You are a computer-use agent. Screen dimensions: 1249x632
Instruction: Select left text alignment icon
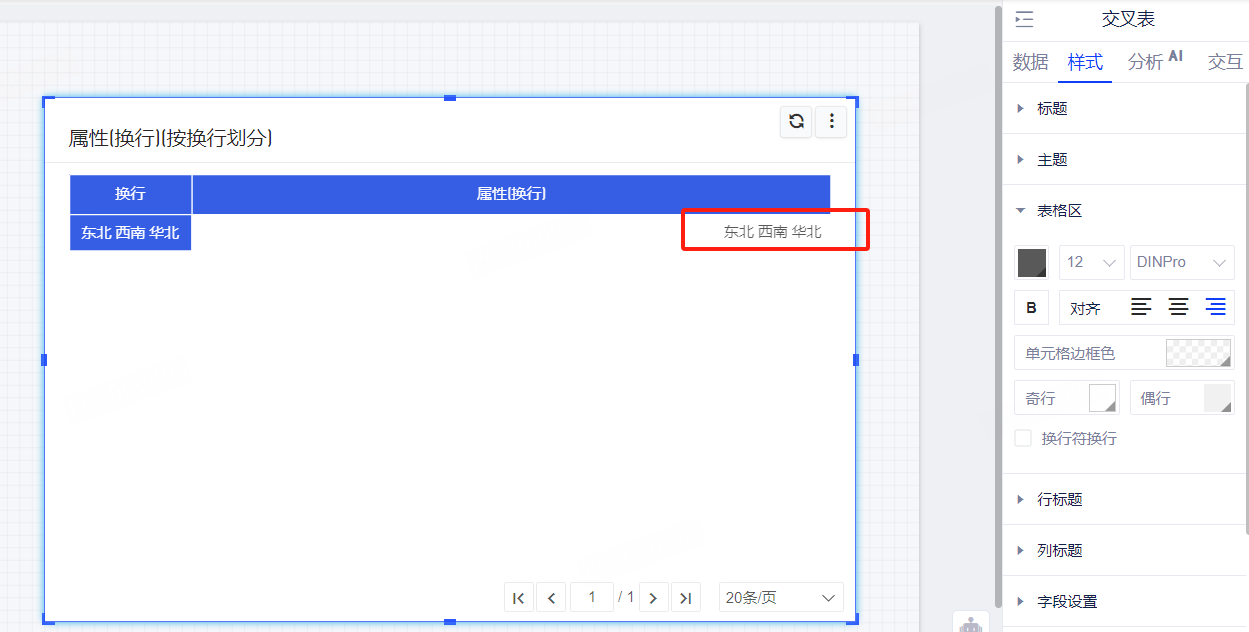click(x=1141, y=308)
